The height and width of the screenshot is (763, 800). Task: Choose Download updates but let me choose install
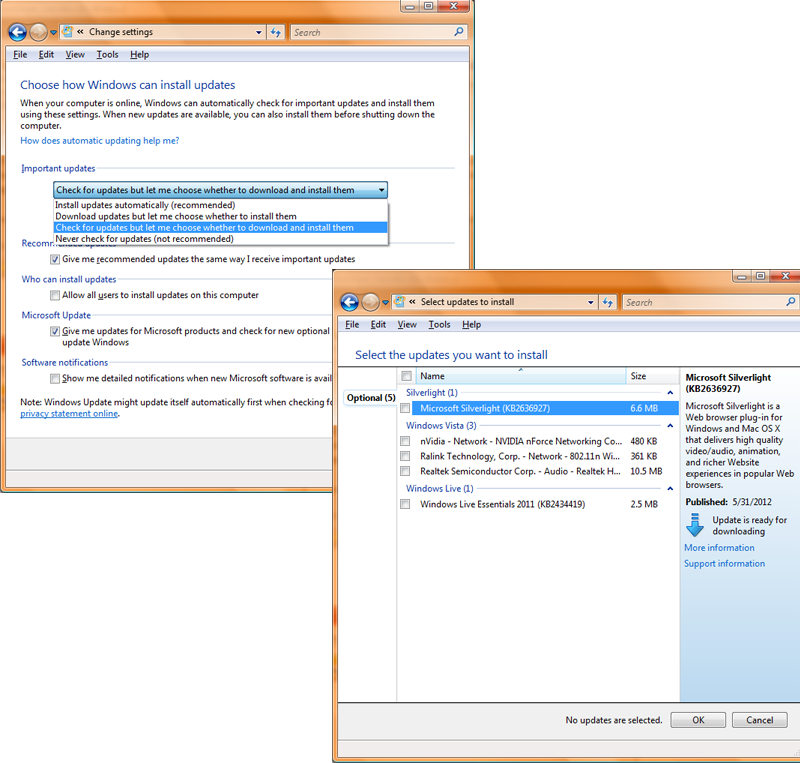[220, 216]
